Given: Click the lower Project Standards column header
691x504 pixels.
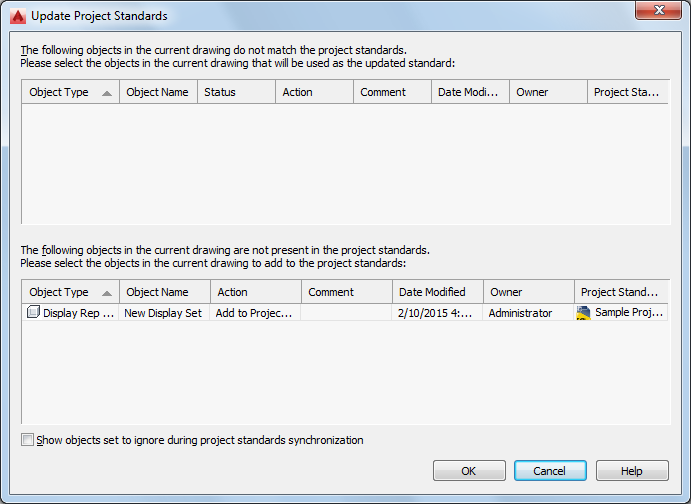Looking at the screenshot, I should point(620,292).
